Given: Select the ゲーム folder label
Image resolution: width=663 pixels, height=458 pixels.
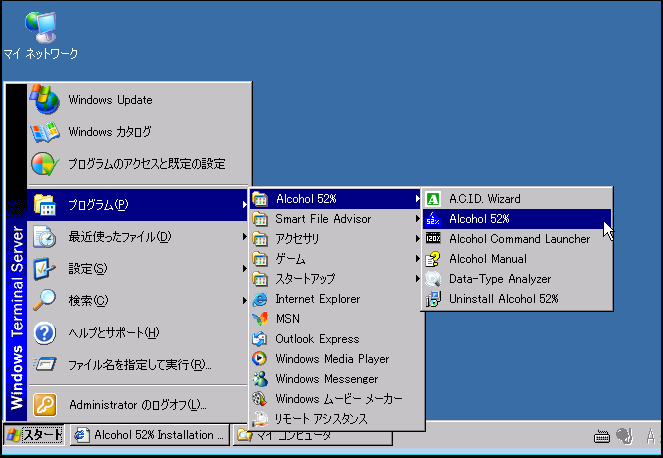Looking at the screenshot, I should tap(290, 259).
